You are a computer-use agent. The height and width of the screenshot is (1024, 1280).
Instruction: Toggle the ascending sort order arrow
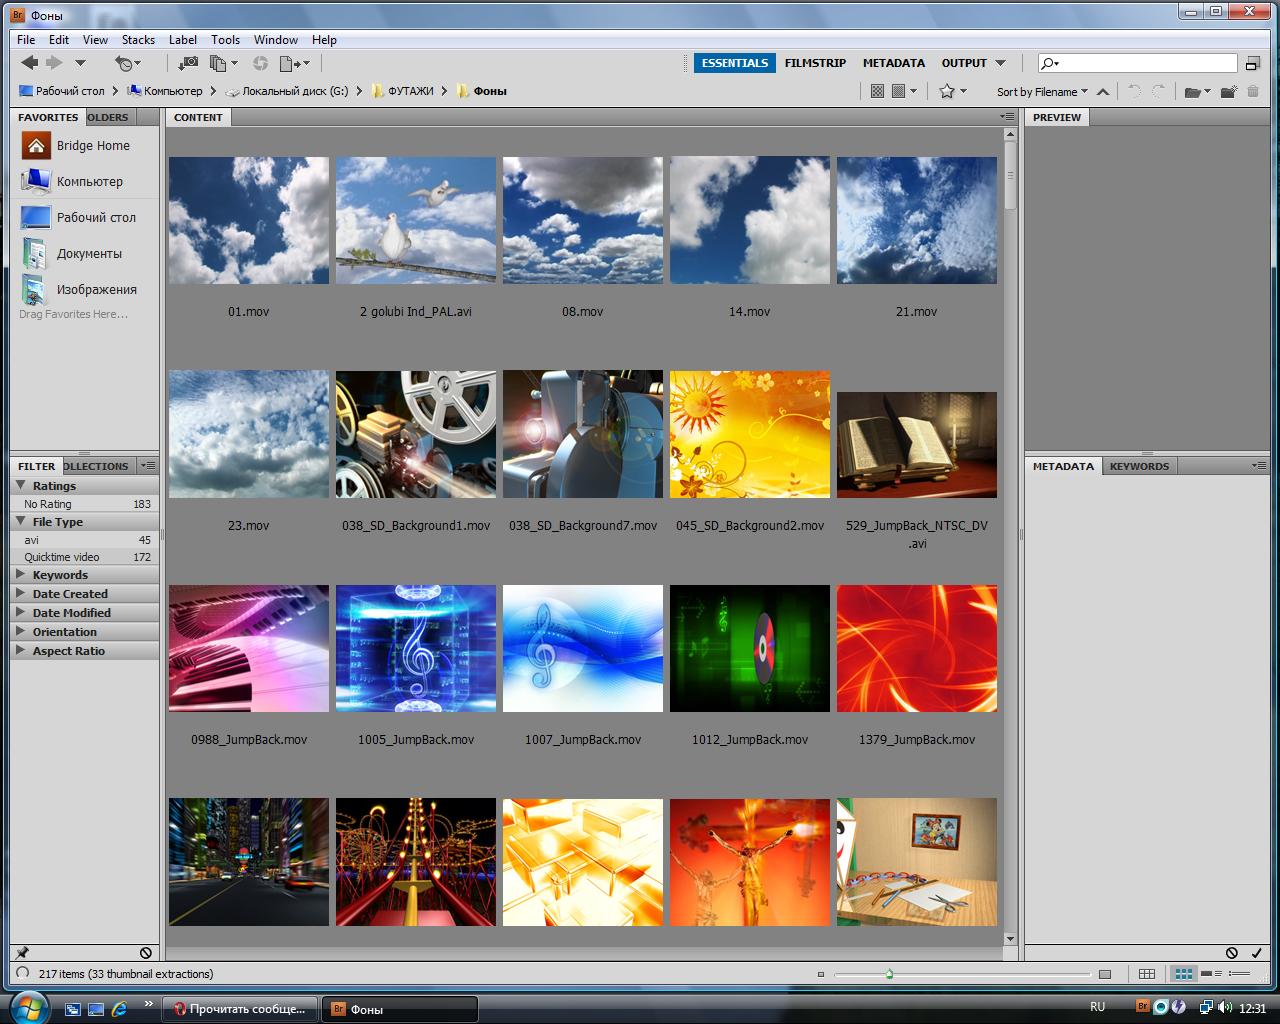(1103, 92)
